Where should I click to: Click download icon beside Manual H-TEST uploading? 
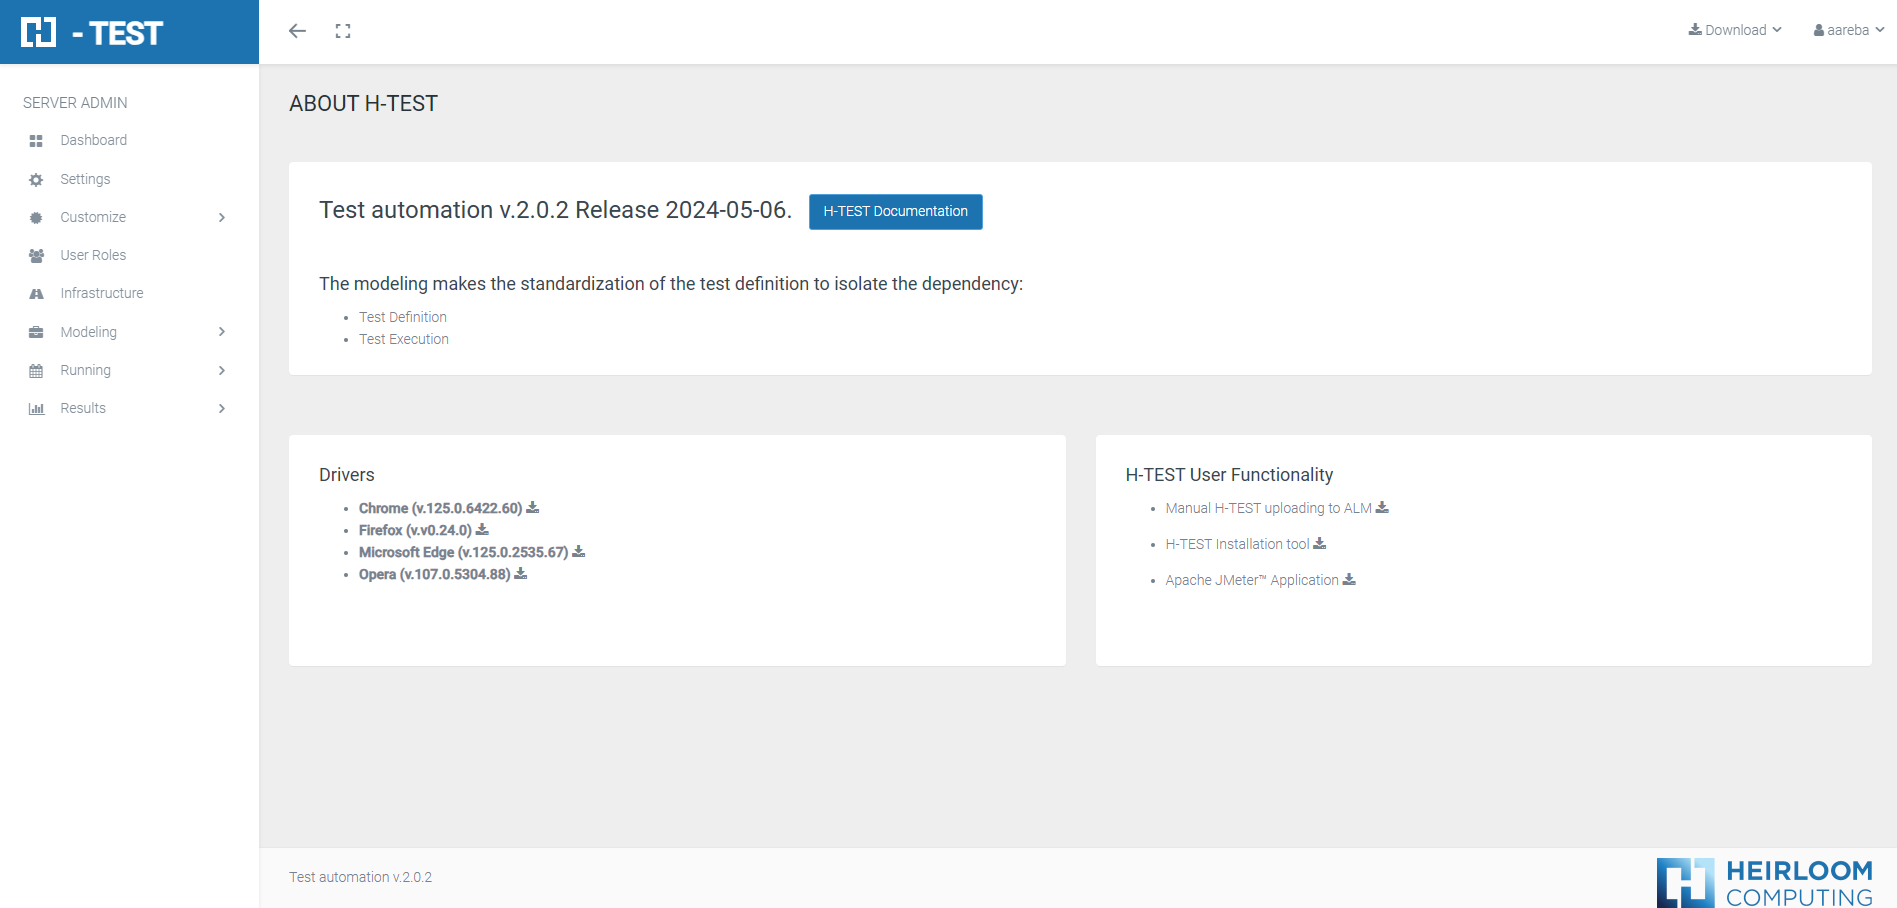click(1382, 508)
